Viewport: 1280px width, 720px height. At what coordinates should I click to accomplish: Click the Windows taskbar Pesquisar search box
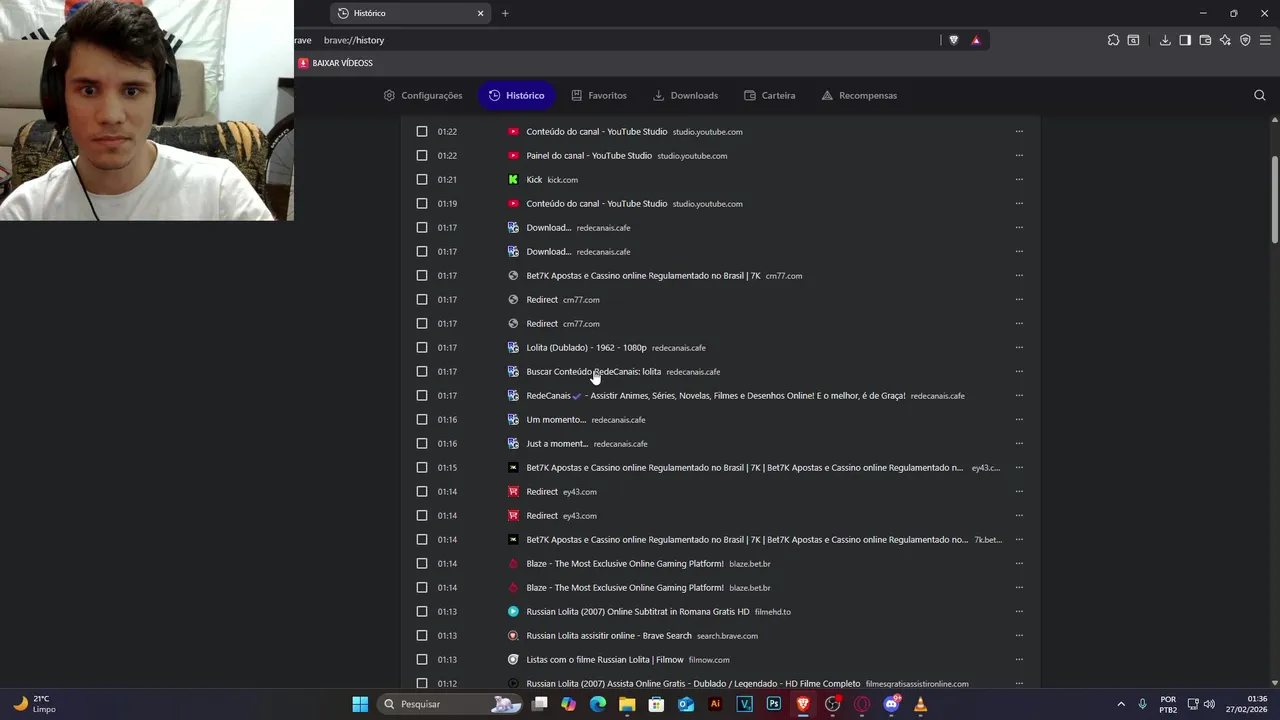tap(450, 704)
